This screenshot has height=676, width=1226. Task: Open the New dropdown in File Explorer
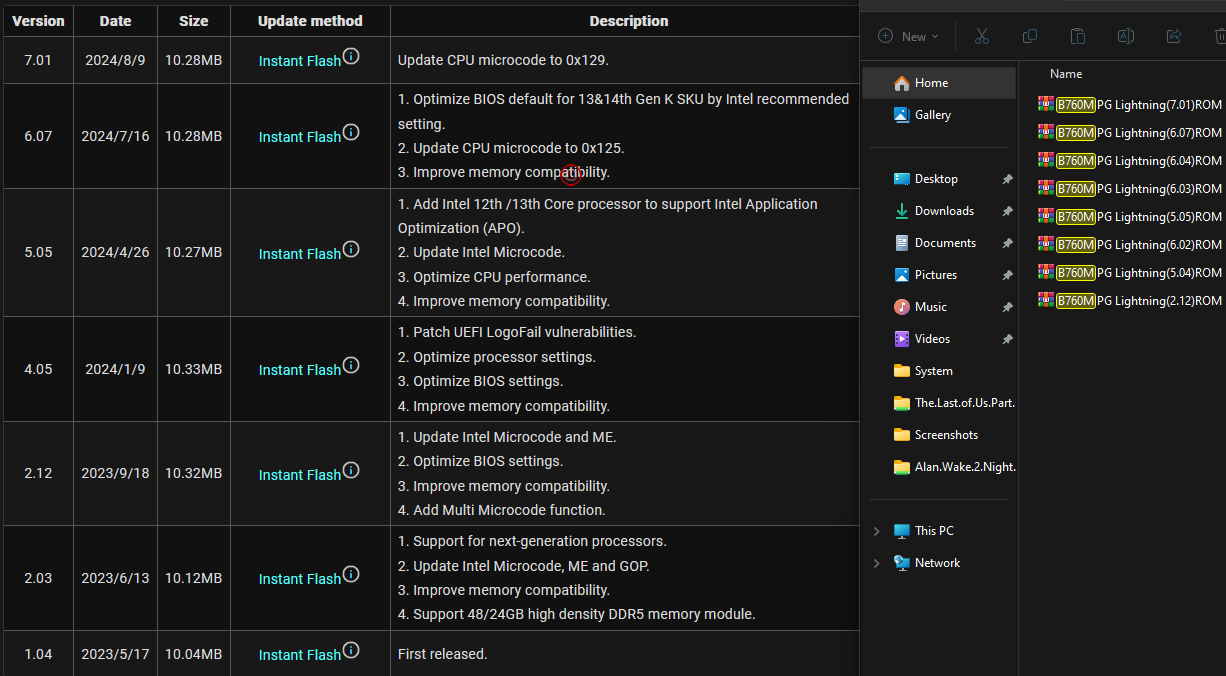908,36
